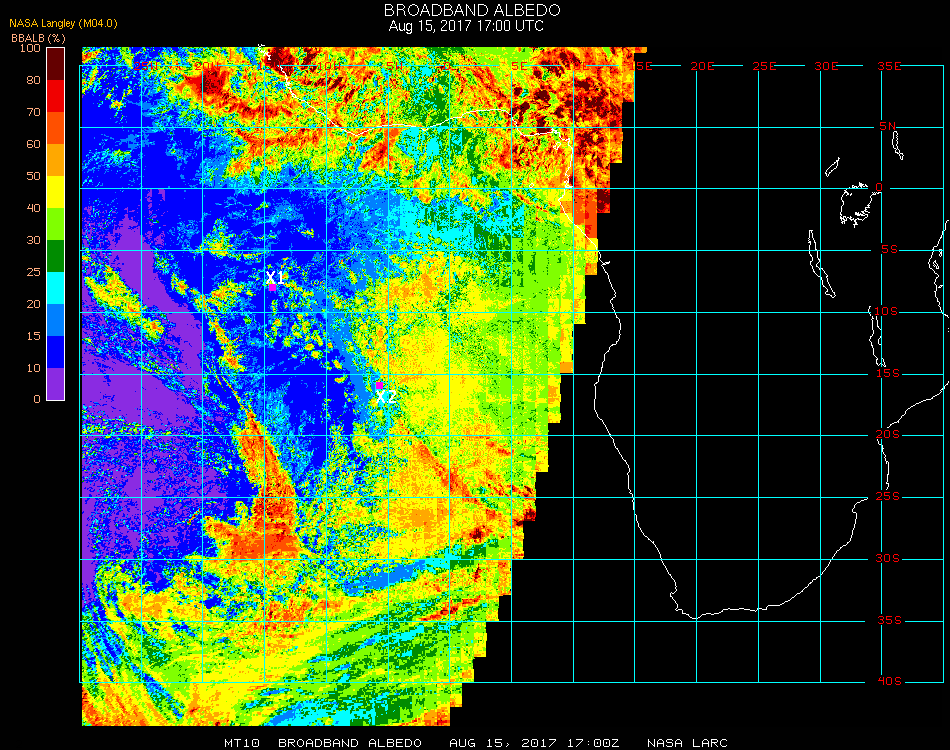Click the '5N' latitude label

[888, 126]
